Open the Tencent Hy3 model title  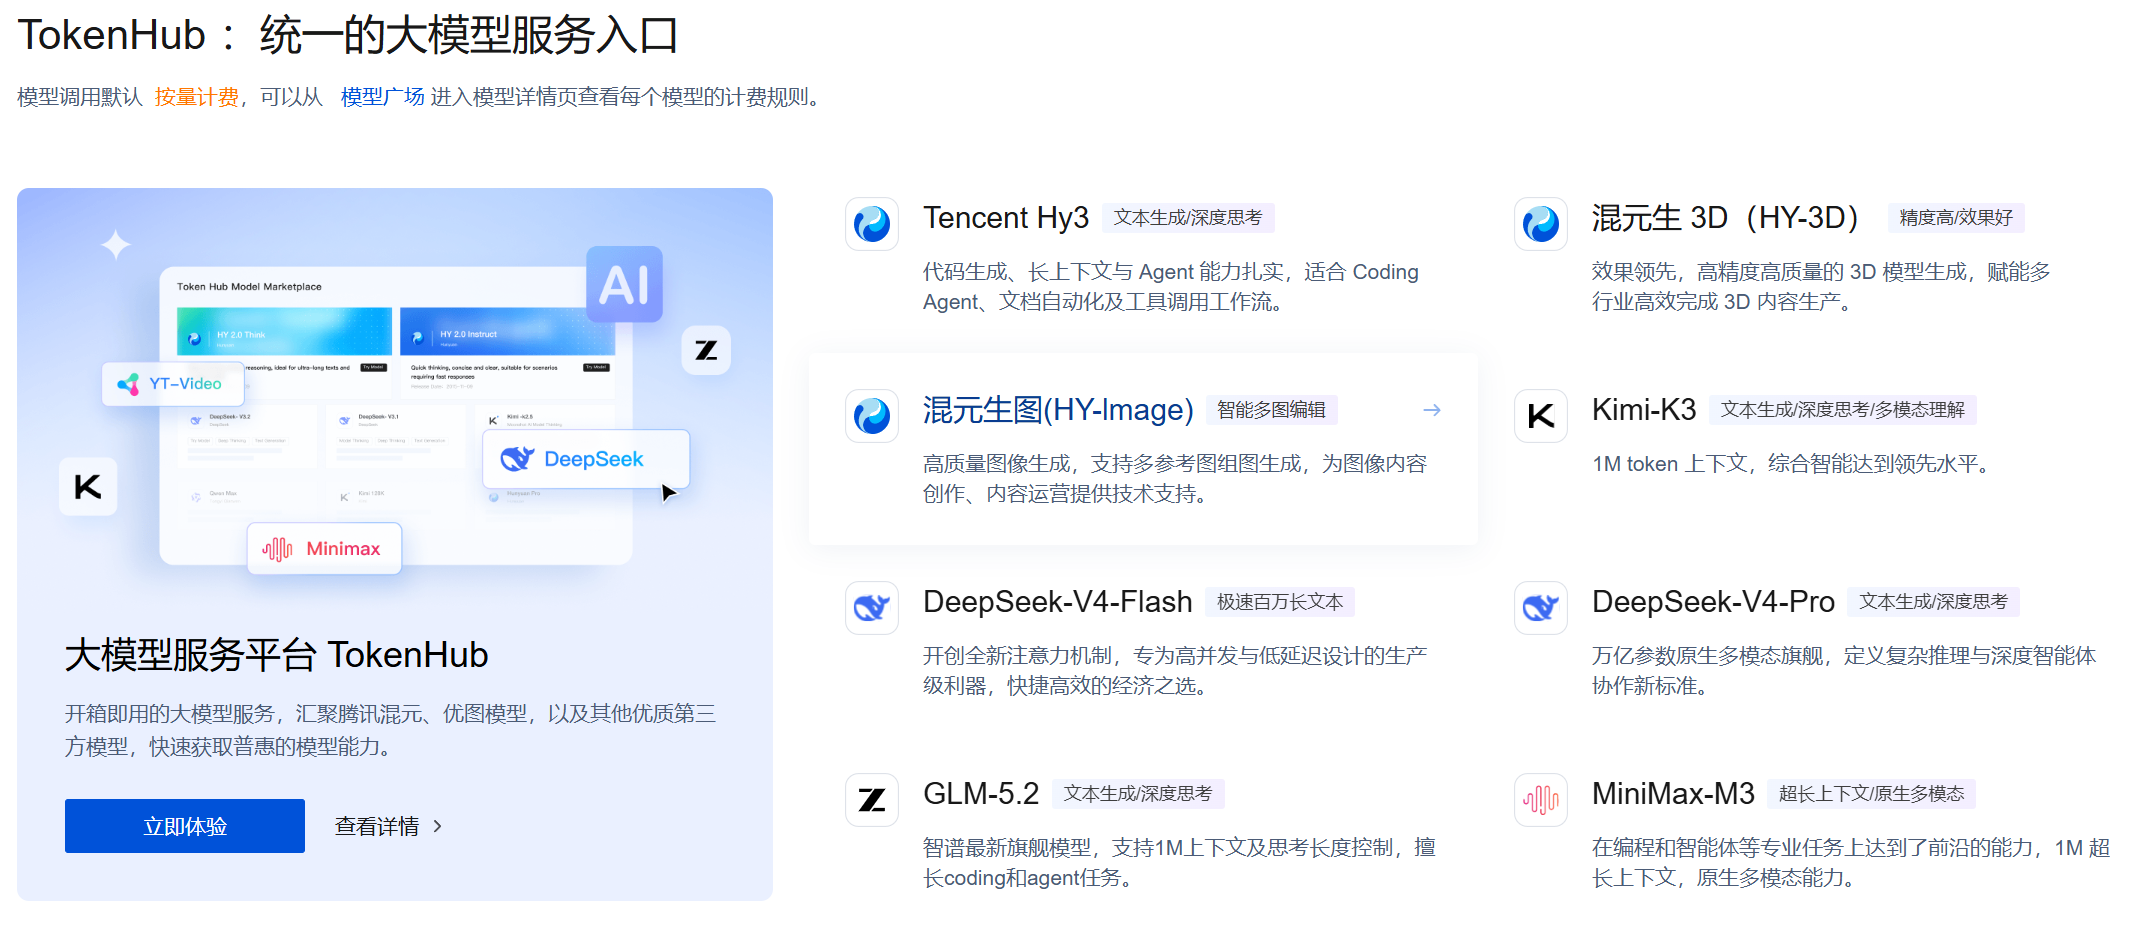pyautogui.click(x=1005, y=217)
